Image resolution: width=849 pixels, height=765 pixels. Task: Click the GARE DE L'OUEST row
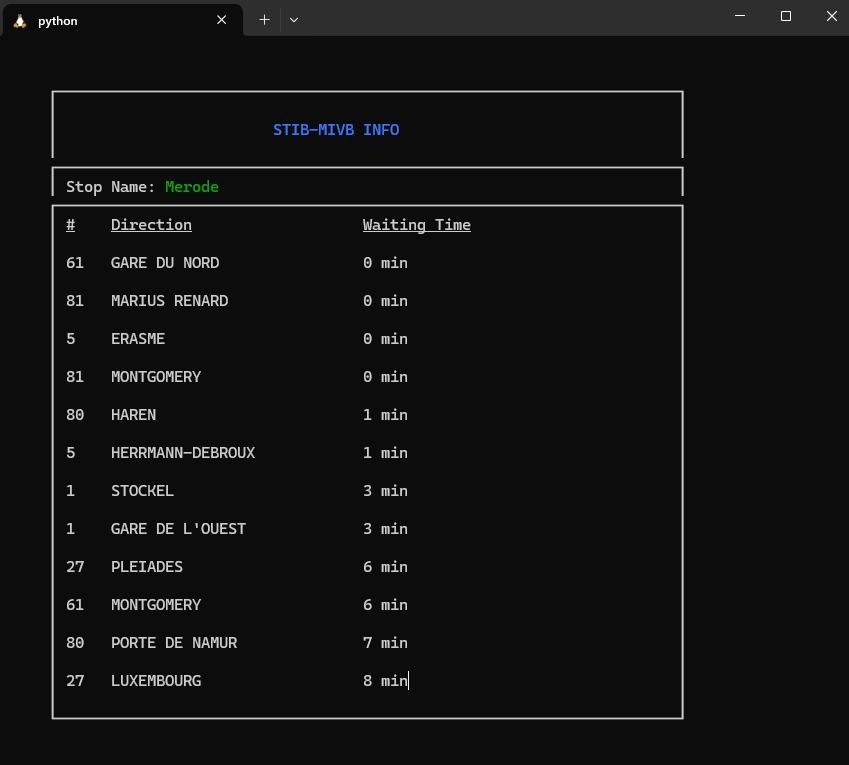pos(178,529)
